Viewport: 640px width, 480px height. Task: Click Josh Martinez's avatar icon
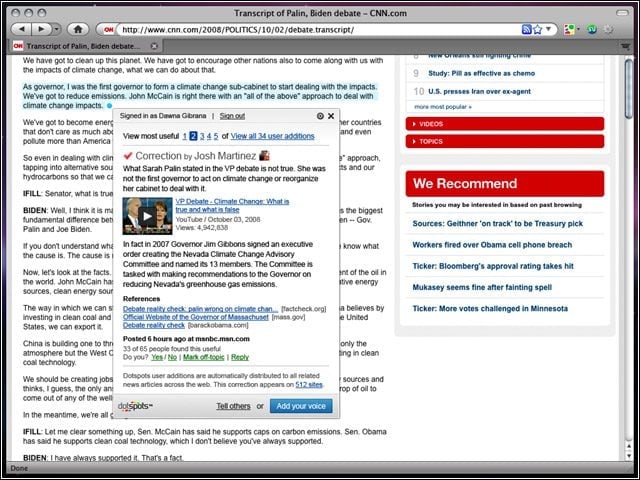pos(264,156)
